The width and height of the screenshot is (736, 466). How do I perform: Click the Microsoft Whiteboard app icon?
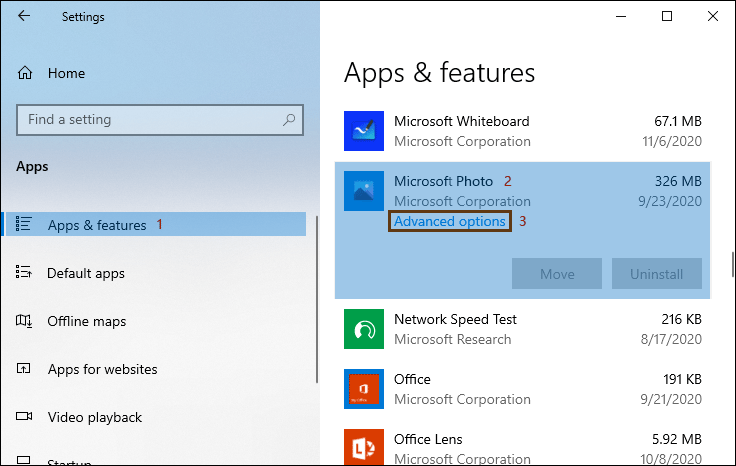click(364, 131)
